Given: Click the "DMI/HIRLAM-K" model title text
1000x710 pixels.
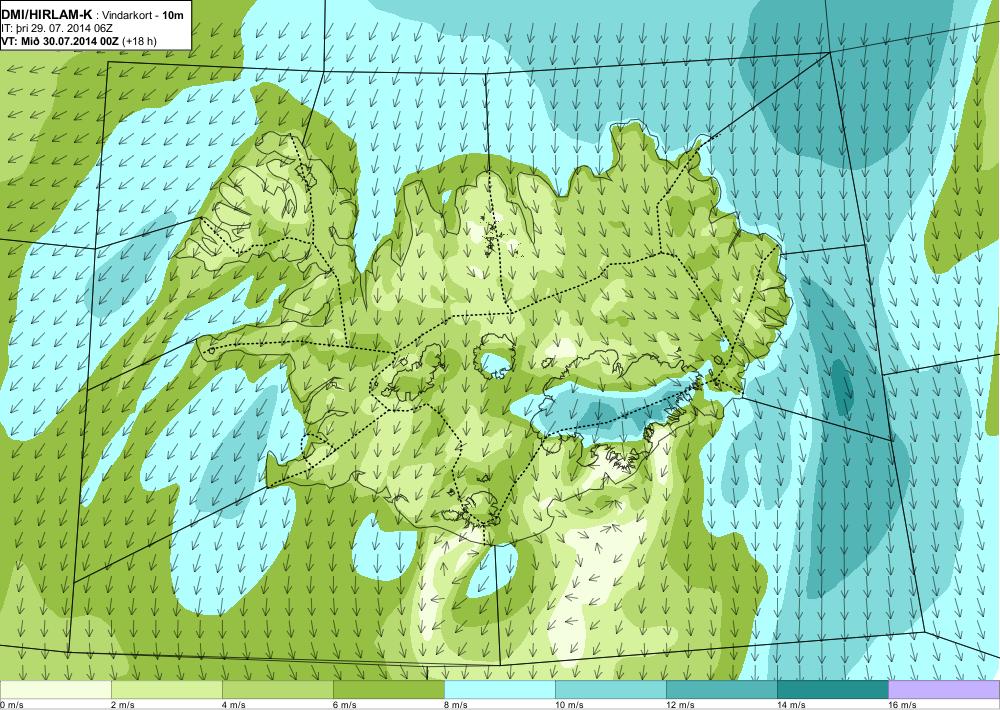Looking at the screenshot, I should 47,15.
